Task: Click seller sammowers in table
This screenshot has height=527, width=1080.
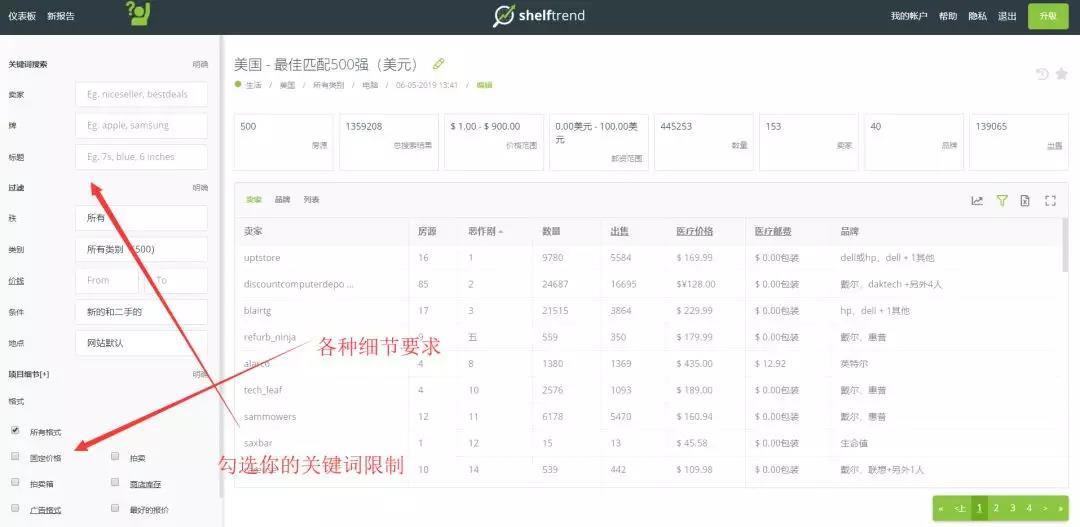Action: point(270,416)
